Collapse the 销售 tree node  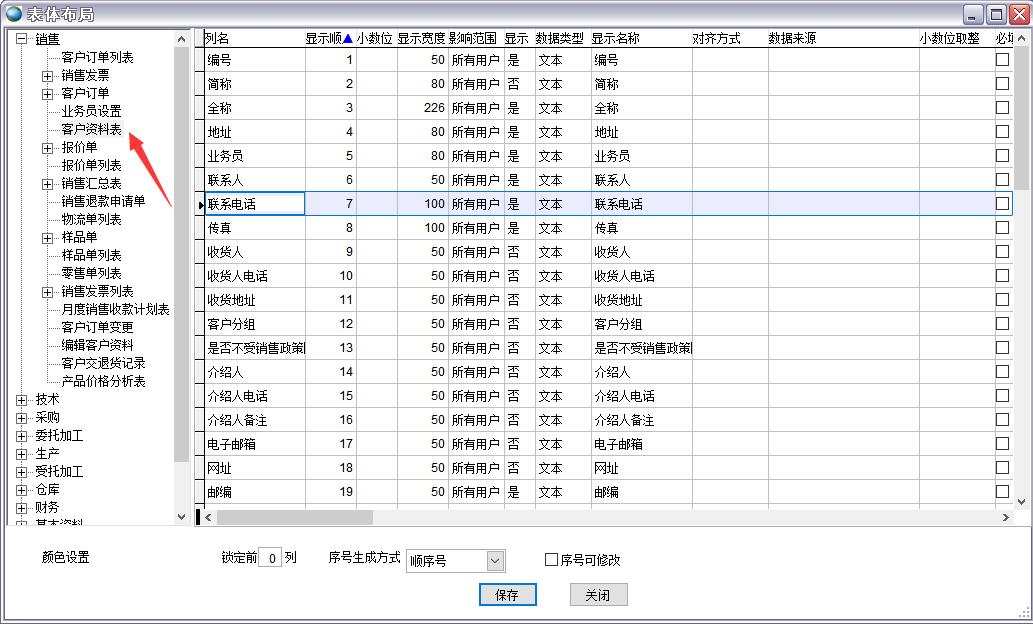(x=22, y=39)
